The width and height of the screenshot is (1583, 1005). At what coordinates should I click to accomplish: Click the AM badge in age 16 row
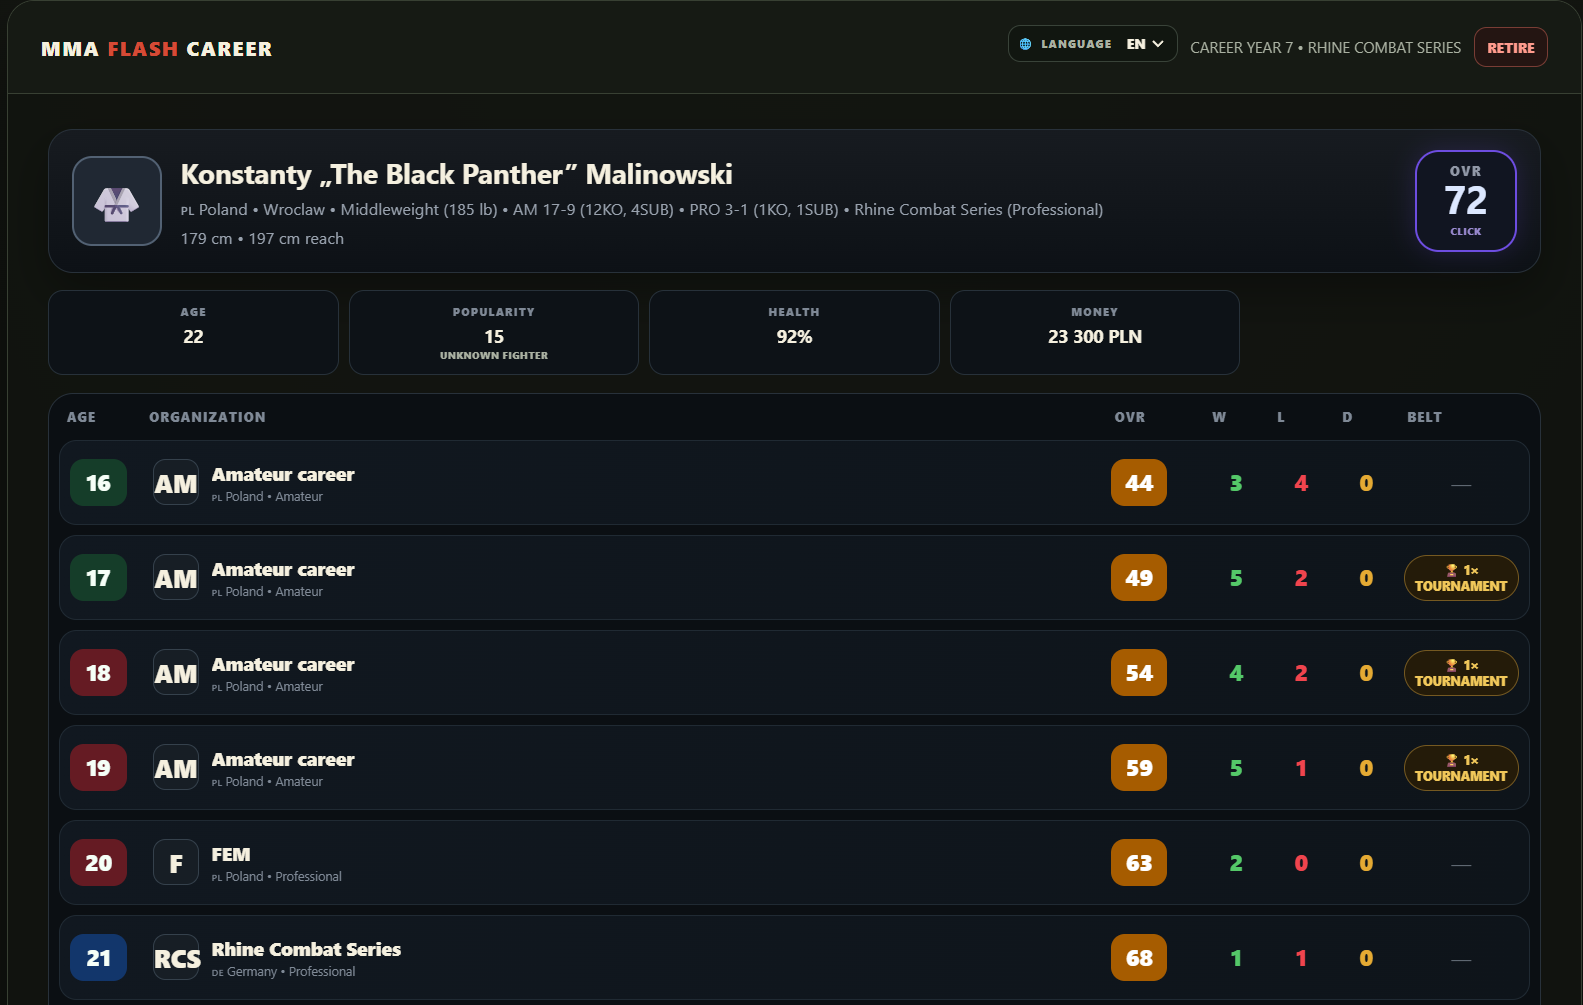[x=176, y=483]
